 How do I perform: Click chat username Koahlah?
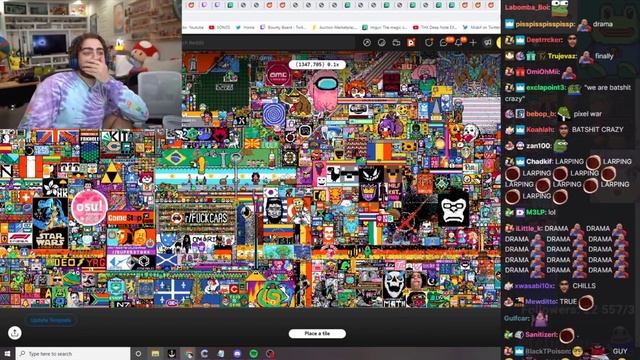click(x=541, y=130)
